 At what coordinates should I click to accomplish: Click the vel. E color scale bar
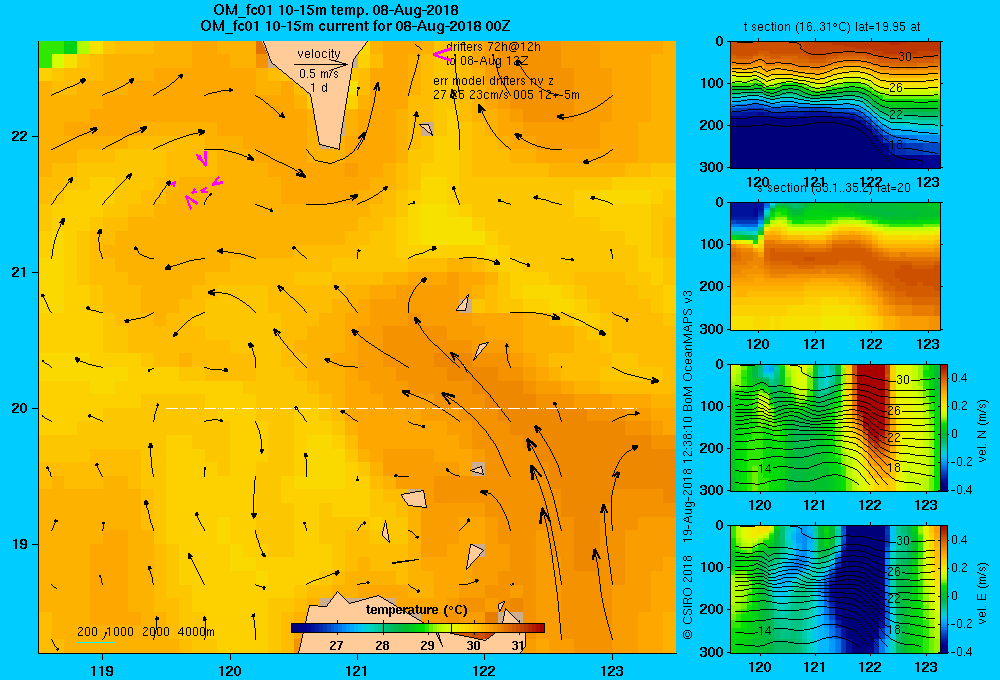[x=944, y=589]
